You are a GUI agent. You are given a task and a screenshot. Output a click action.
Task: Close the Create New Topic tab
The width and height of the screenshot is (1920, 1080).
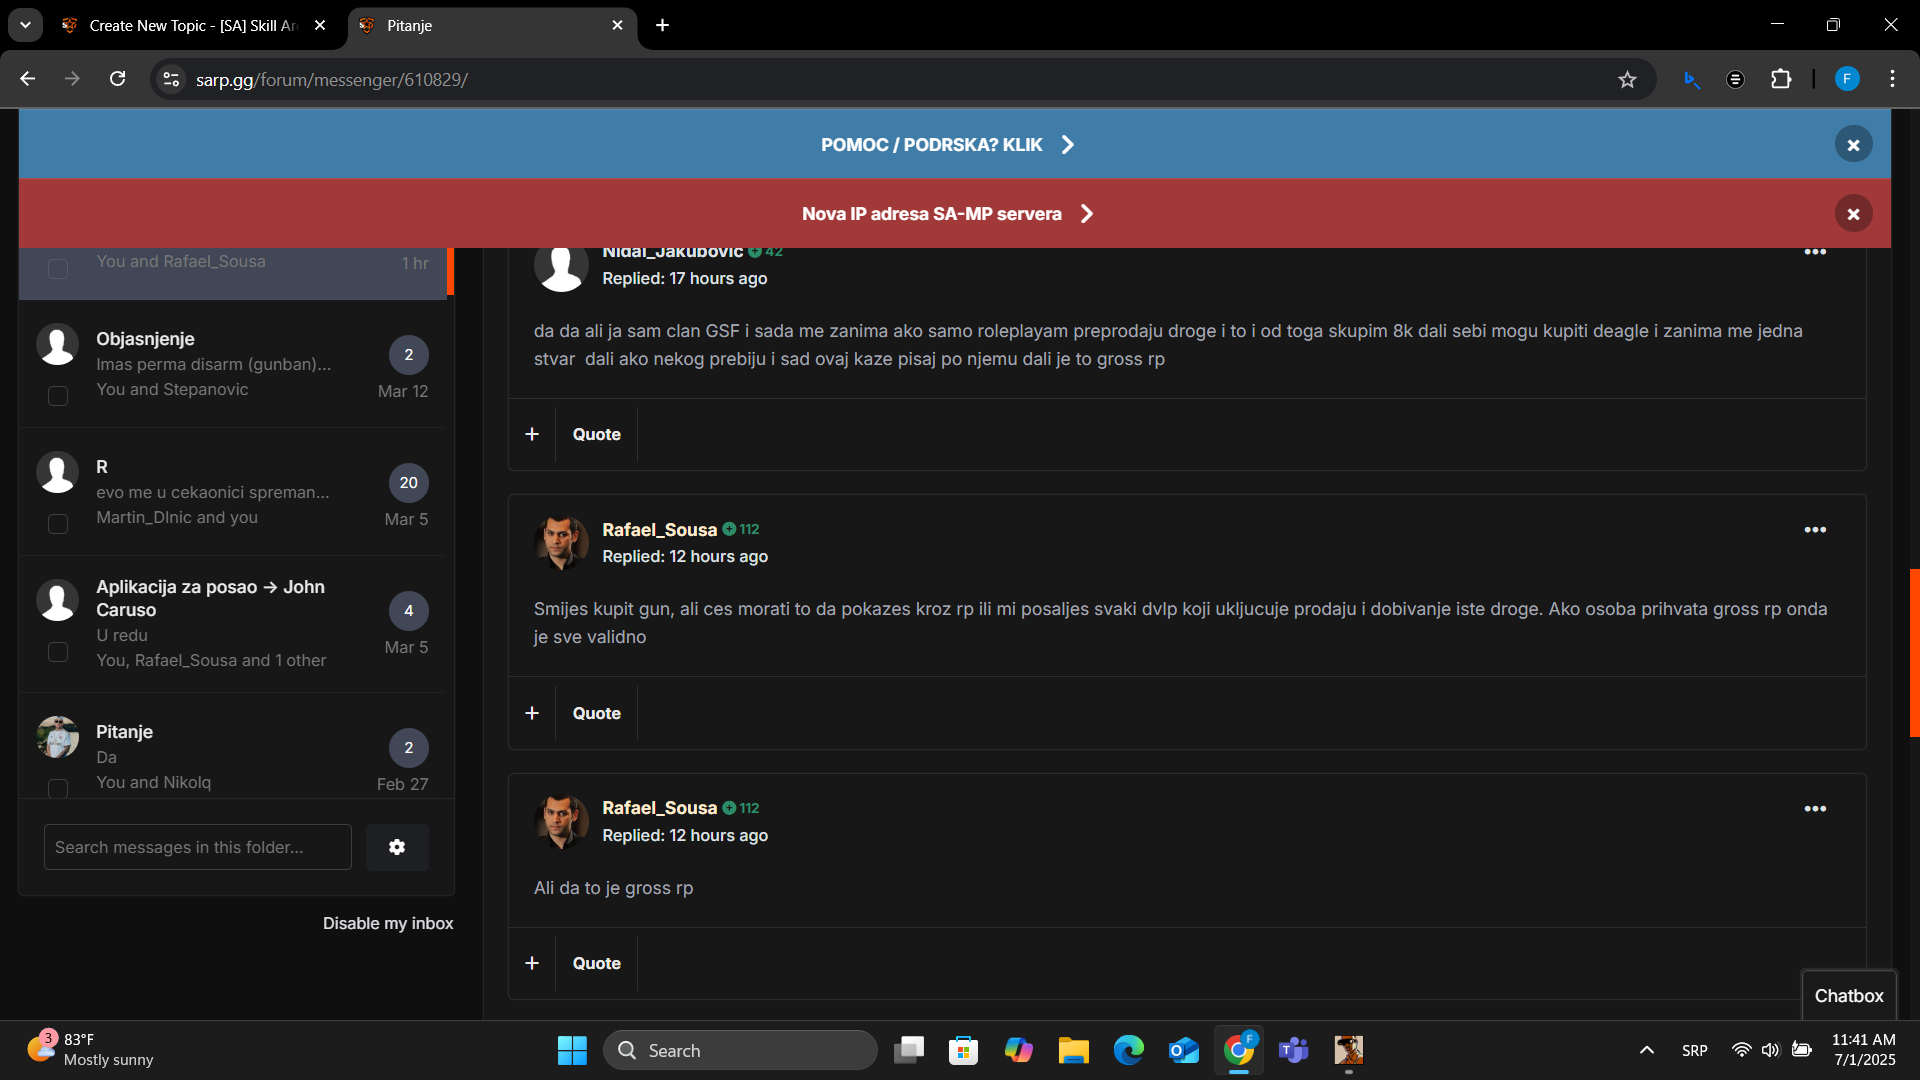coord(320,25)
